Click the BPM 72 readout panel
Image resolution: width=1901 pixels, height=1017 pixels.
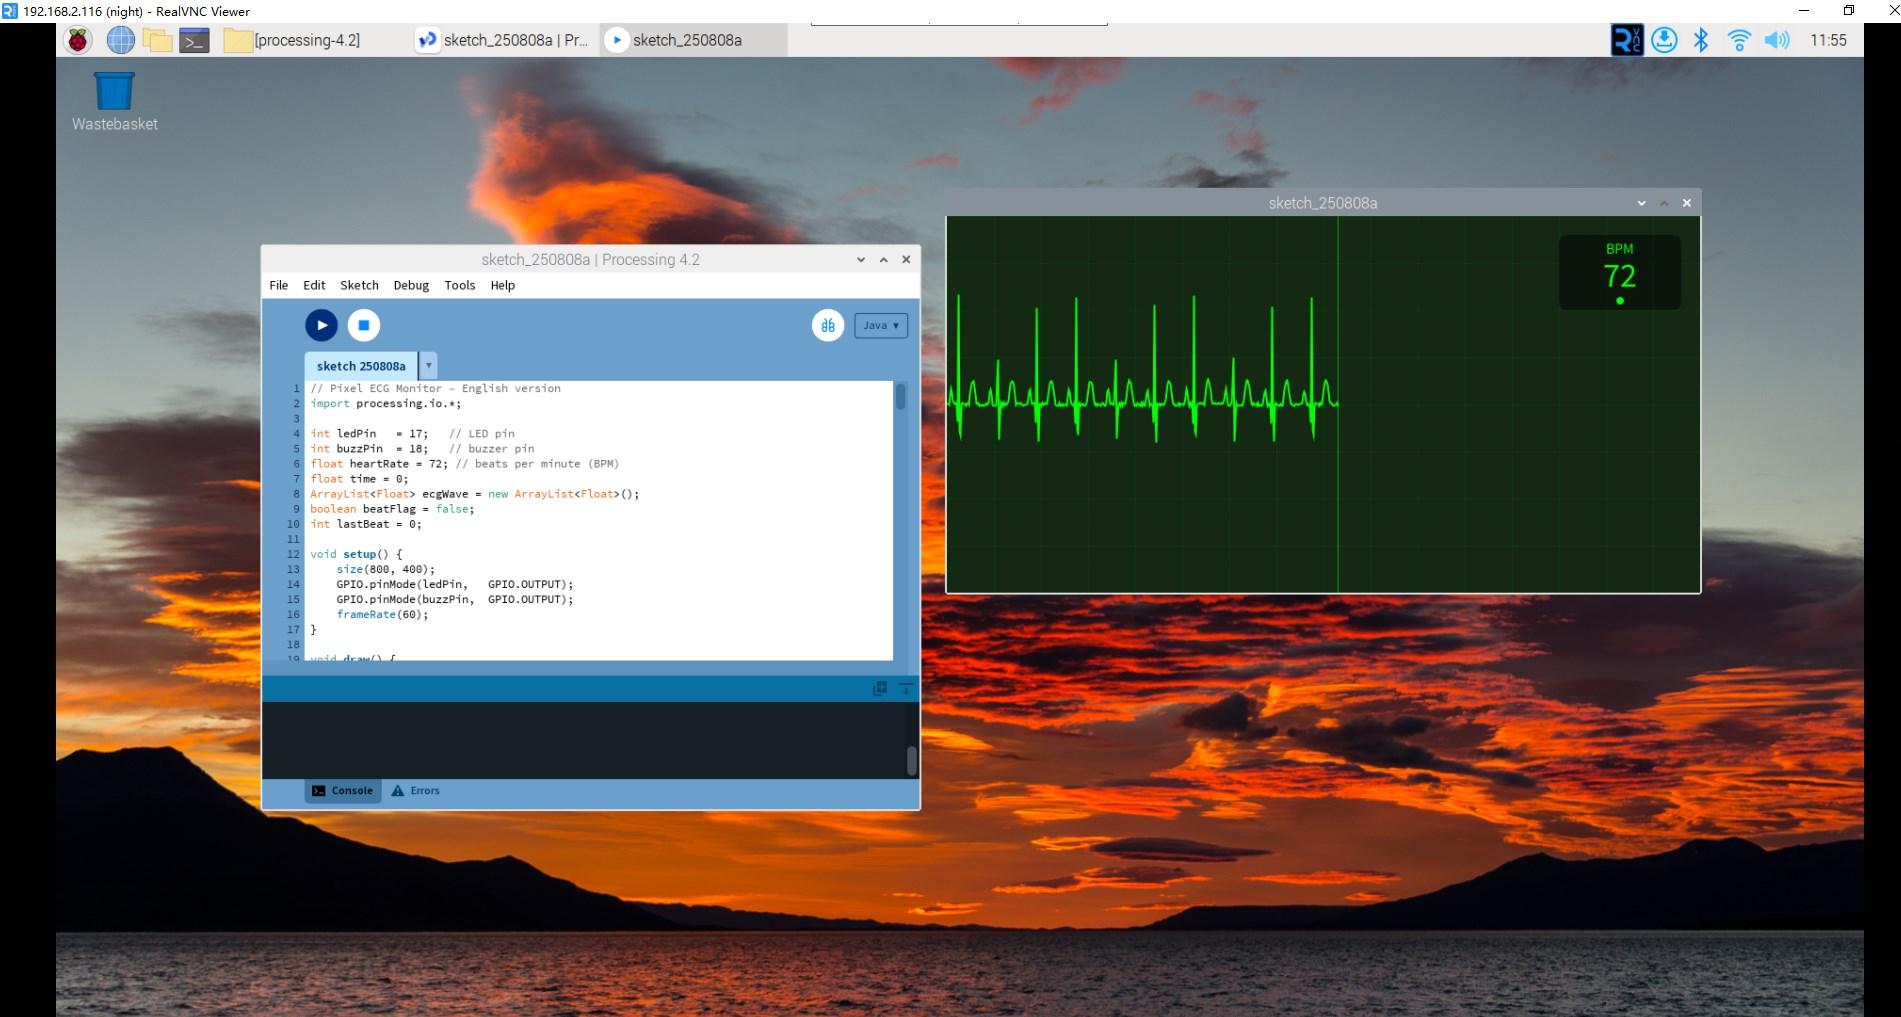[1620, 273]
